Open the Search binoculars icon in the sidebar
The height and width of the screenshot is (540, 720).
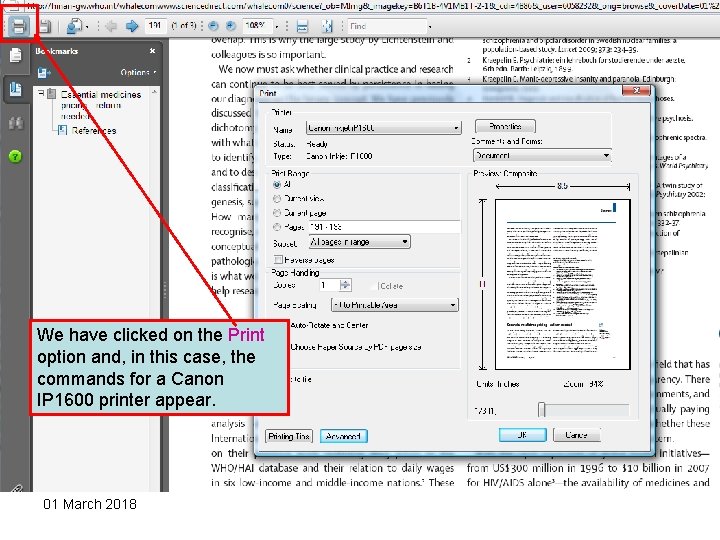tap(15, 123)
